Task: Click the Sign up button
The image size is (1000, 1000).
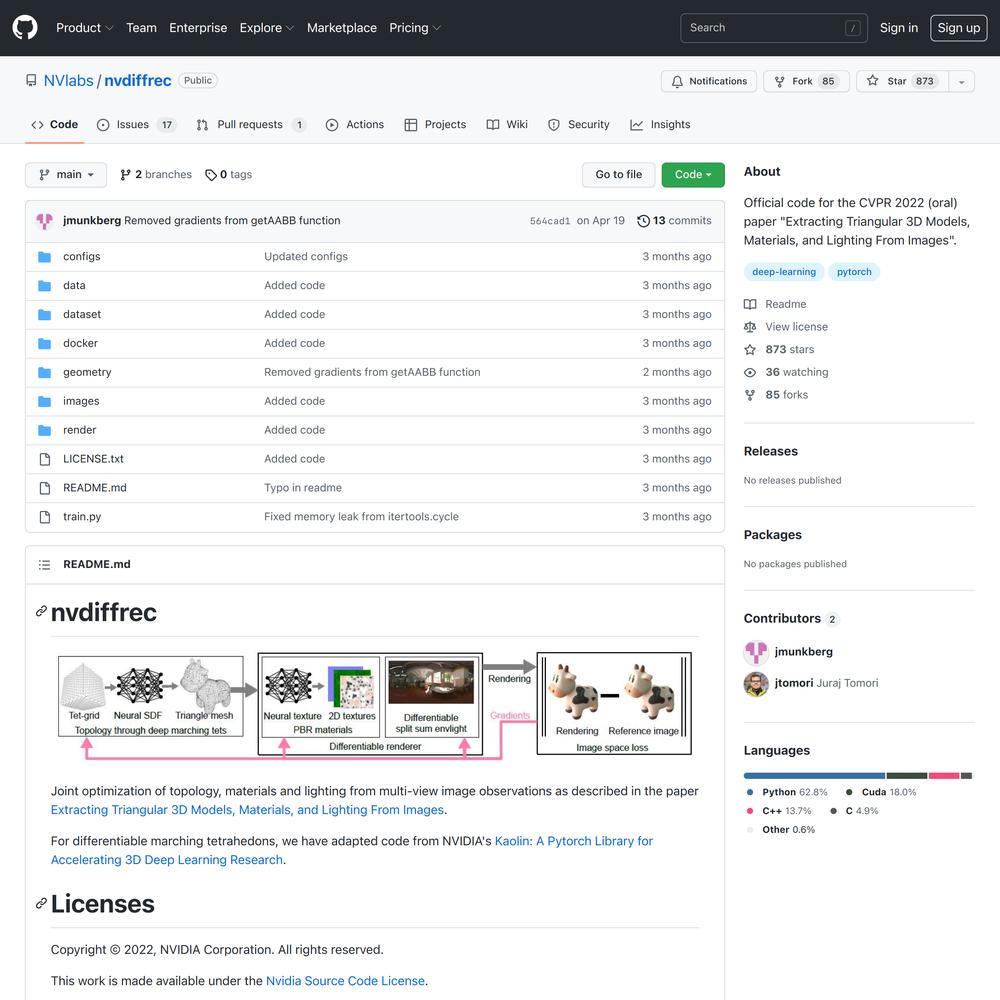Action: point(959,27)
